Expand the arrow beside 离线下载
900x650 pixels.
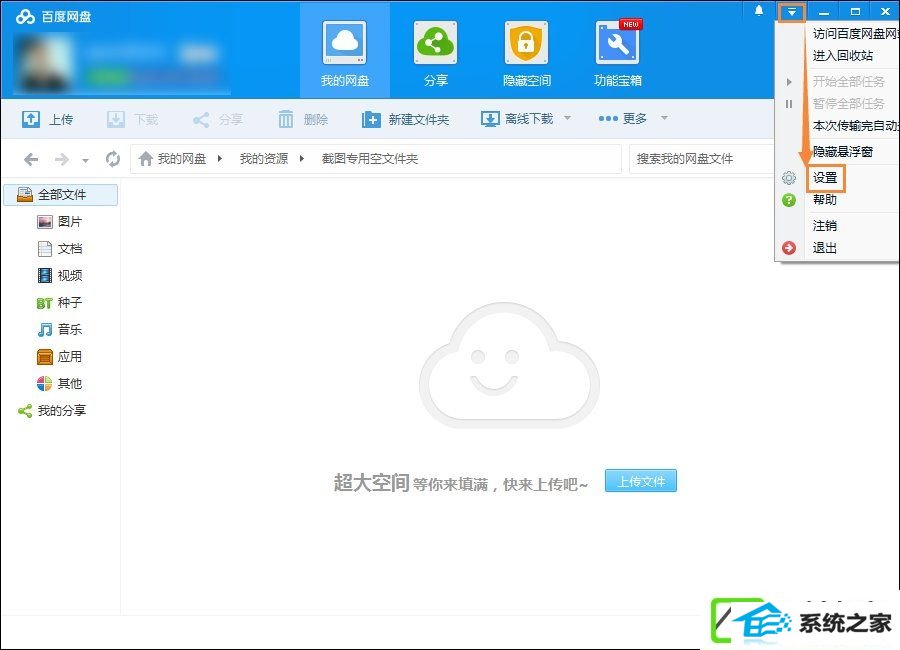click(x=567, y=118)
